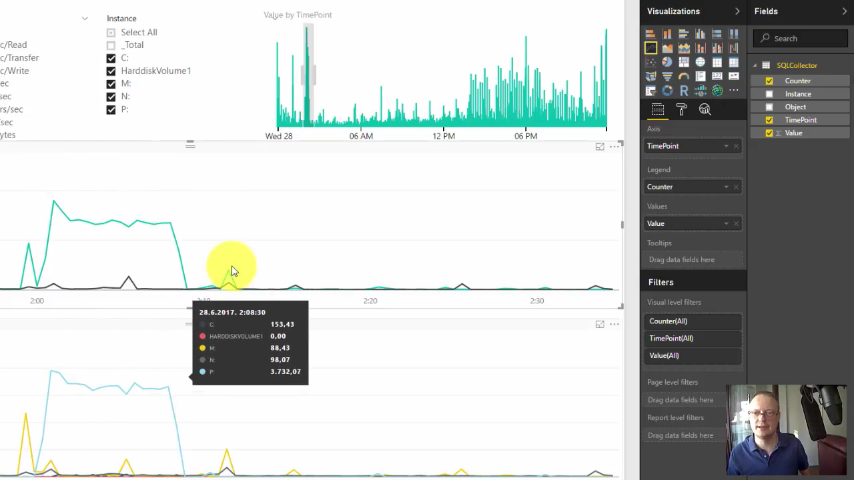Uncheck the HarddiskVolume1 instance checkbox
The width and height of the screenshot is (854, 480).
tap(111, 71)
